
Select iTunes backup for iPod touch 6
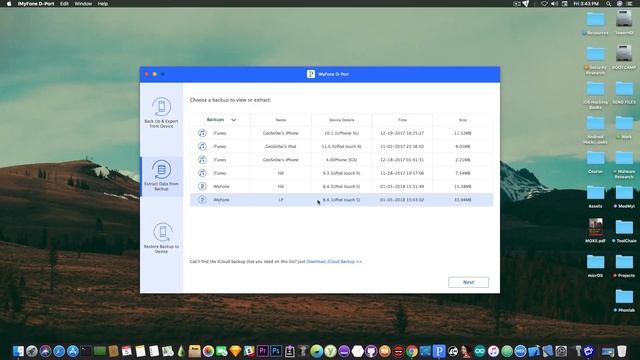[341, 146]
